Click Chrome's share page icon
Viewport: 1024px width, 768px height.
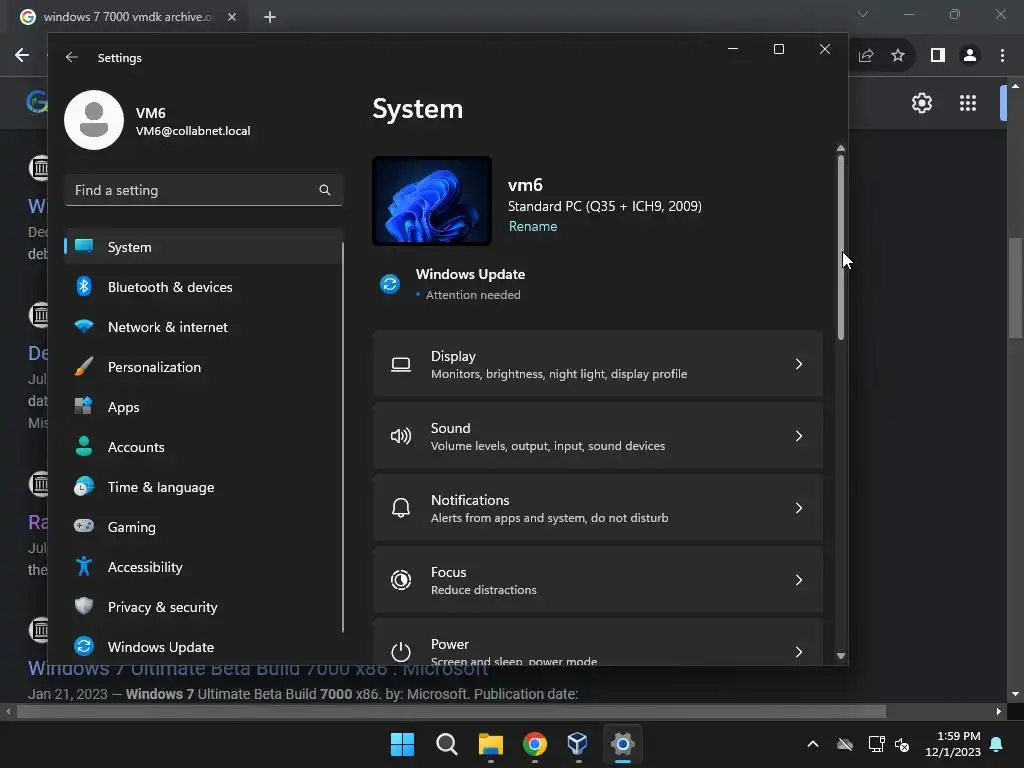coord(866,56)
